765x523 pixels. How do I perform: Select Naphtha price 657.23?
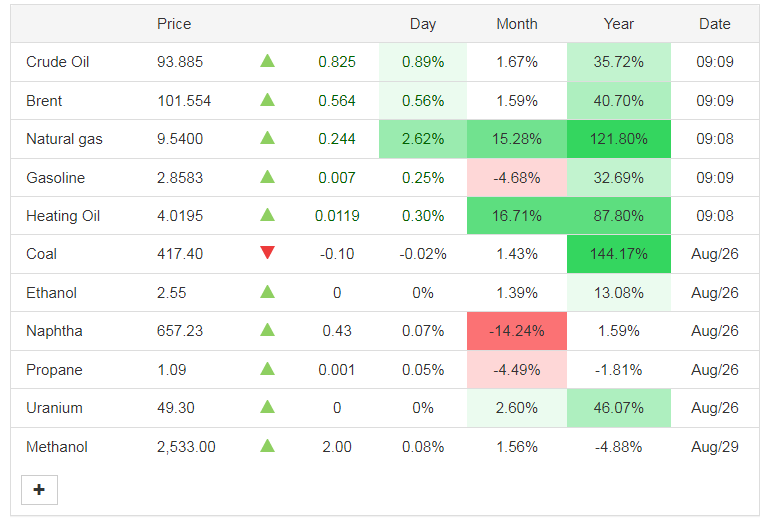pos(180,331)
